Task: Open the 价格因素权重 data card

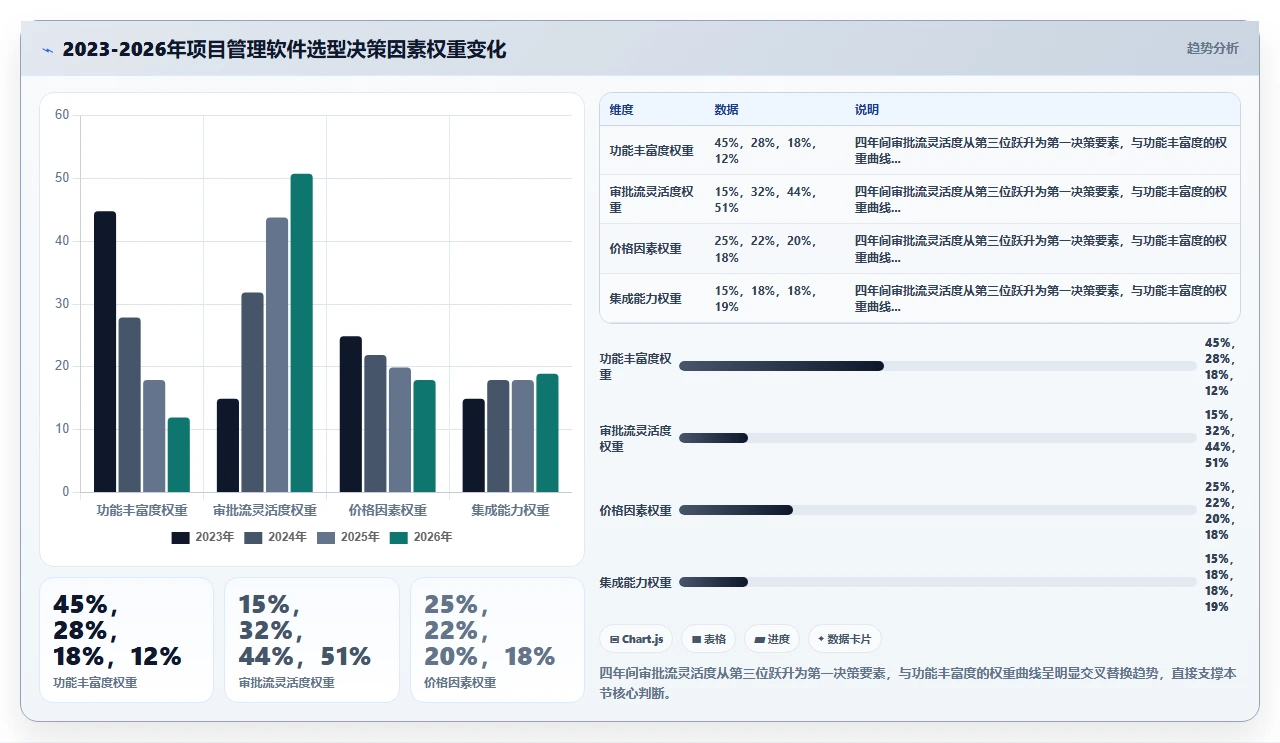Action: pos(497,640)
